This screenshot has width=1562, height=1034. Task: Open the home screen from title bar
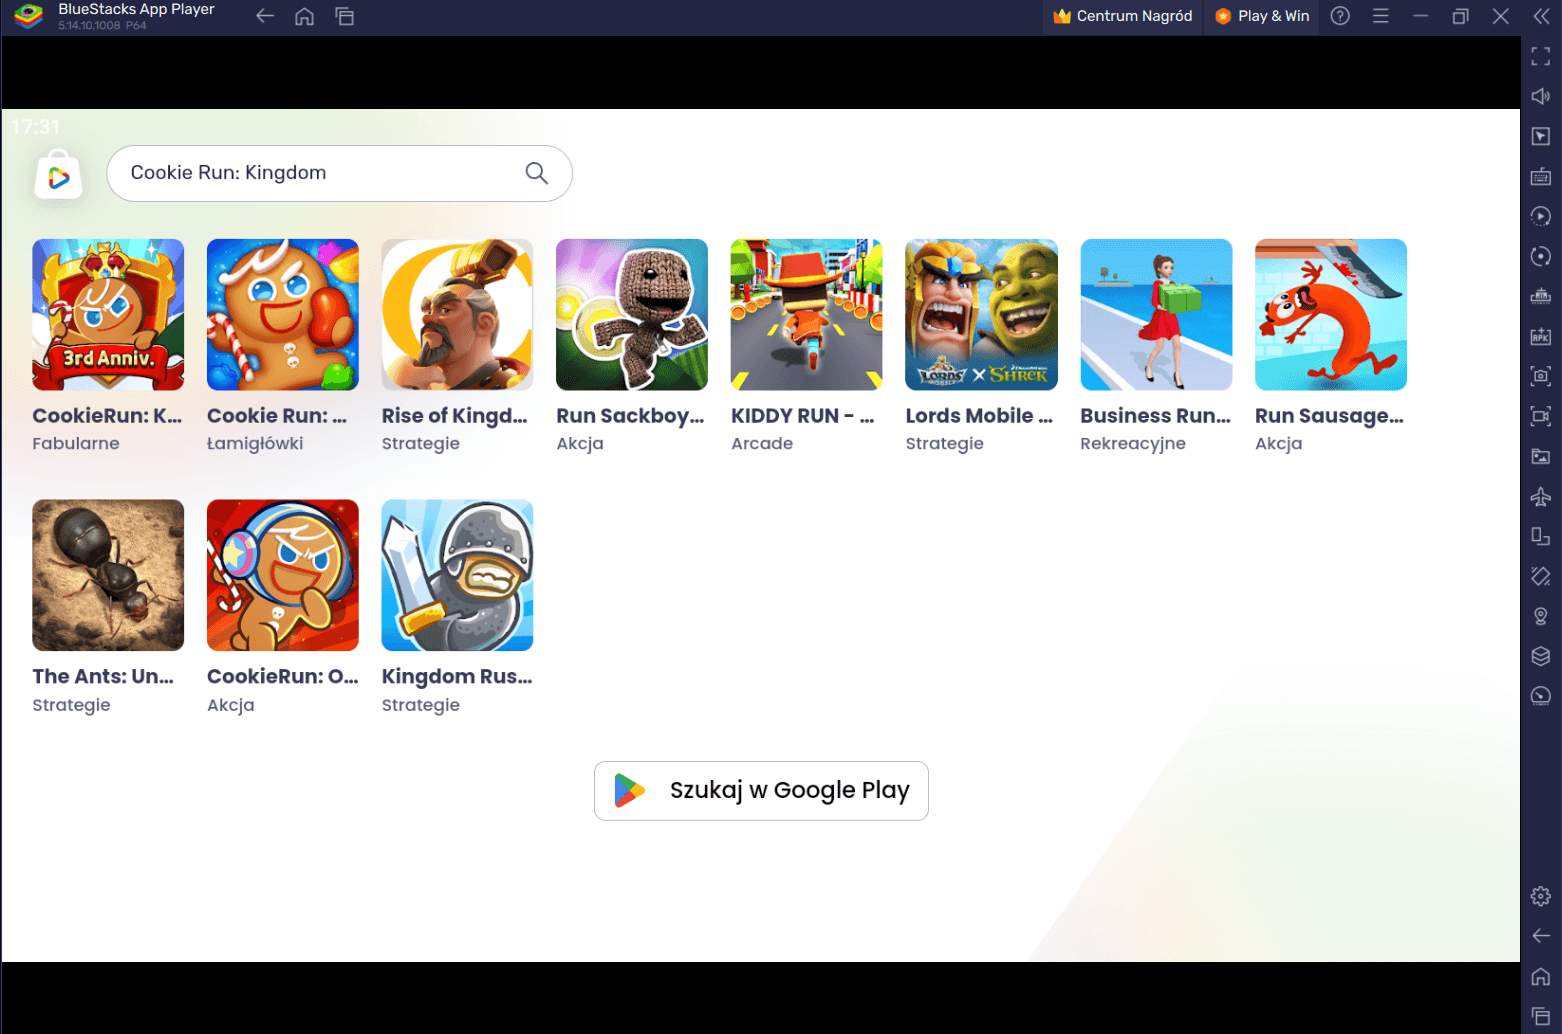click(305, 16)
